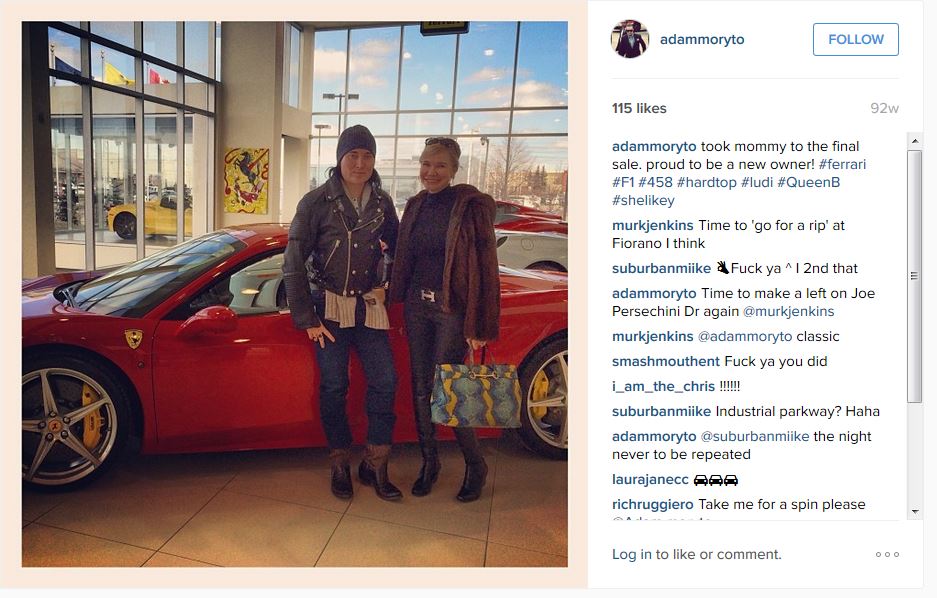Viewport: 937px width, 598px height.
Task: Open the i_am_the_chris commenter profile
Action: [663, 387]
